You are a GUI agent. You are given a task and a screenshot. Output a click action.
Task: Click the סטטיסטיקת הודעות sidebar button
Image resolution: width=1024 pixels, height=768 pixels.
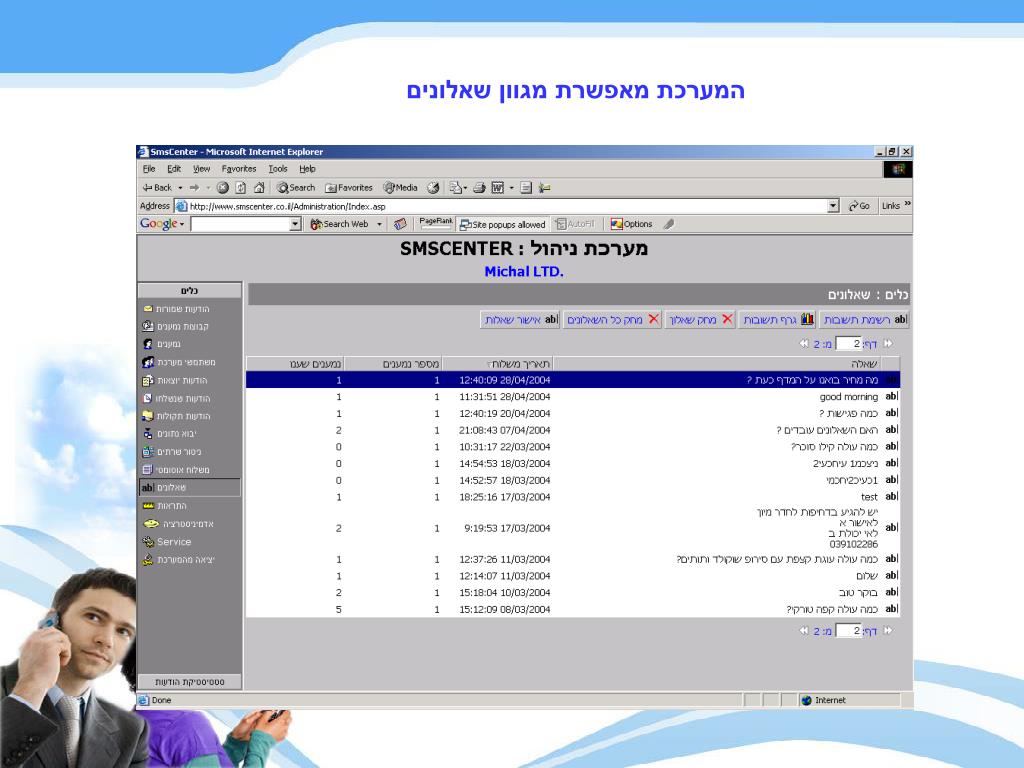coord(189,682)
